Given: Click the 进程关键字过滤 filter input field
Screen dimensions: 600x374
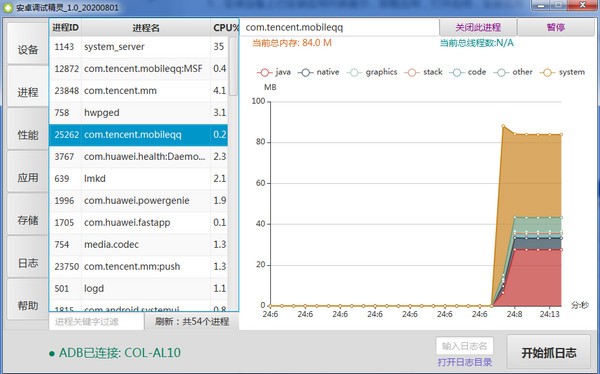Looking at the screenshot, I should 96,321.
